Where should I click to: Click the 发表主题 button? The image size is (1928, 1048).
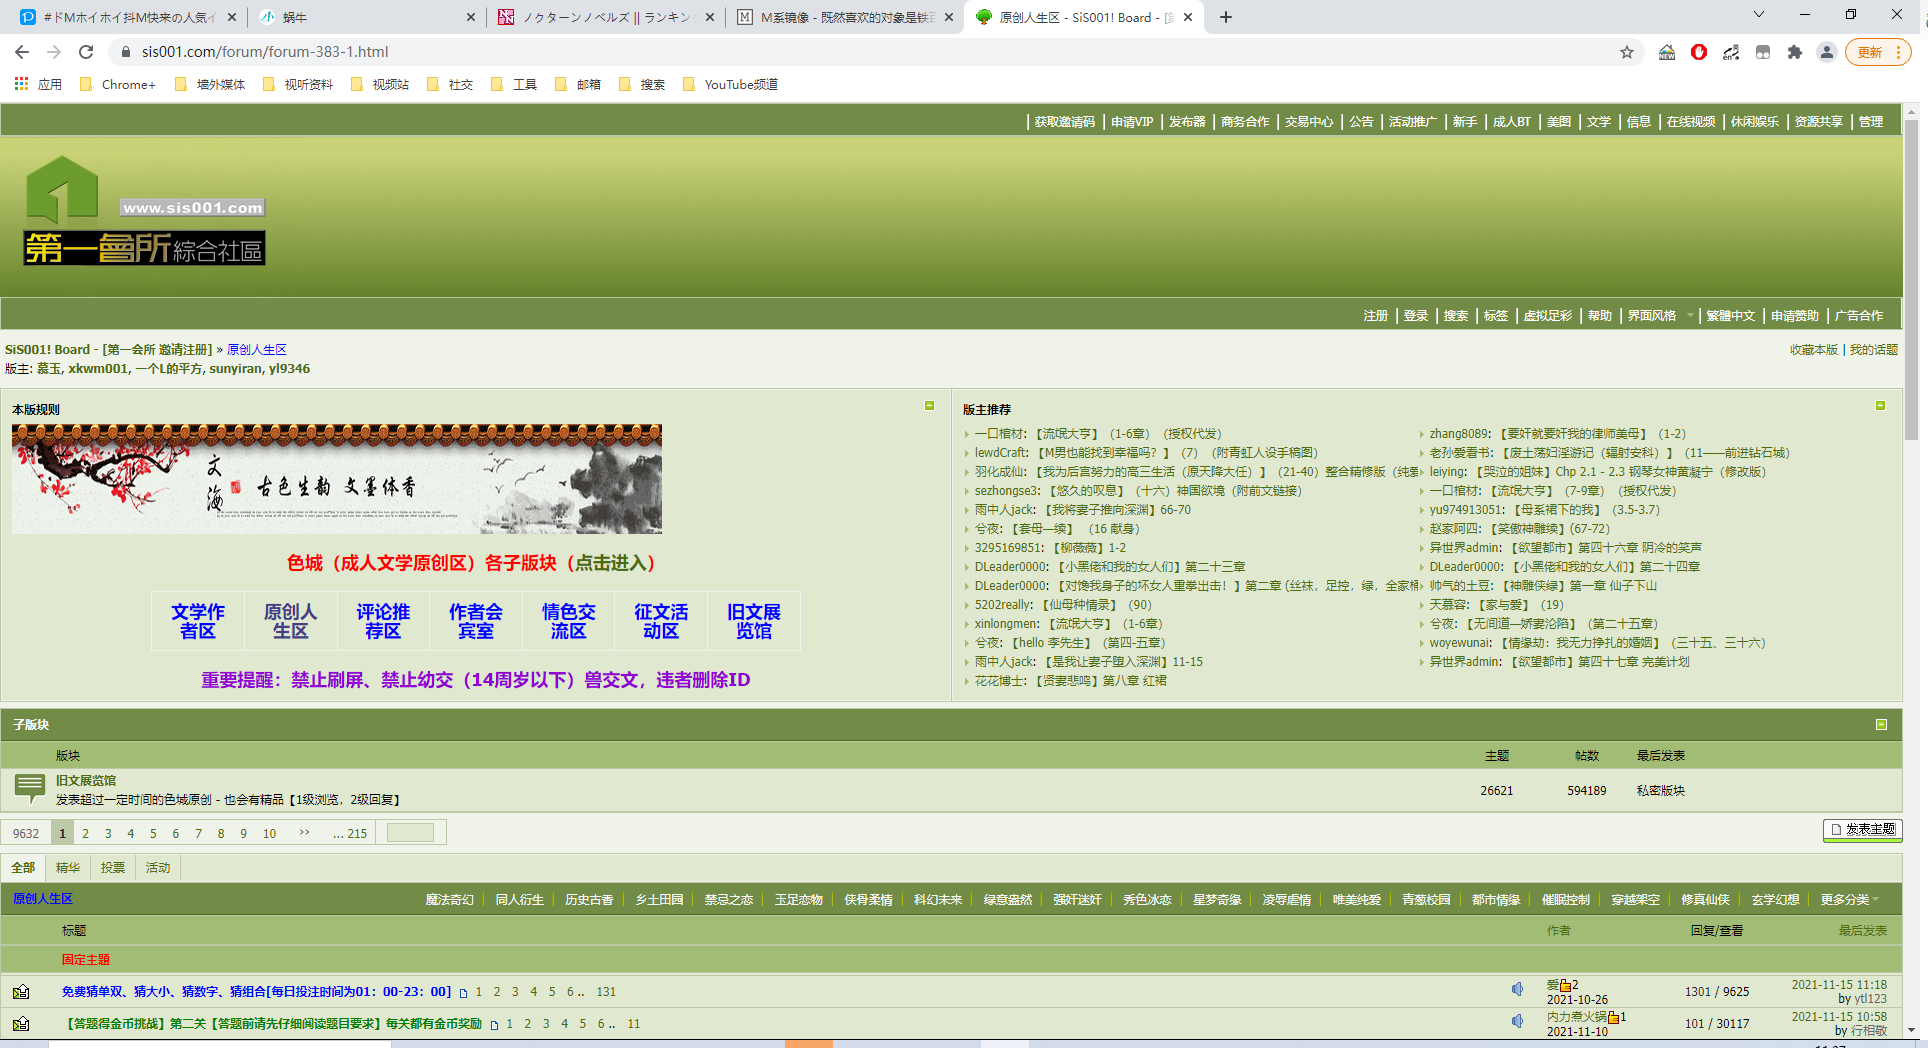point(1862,830)
